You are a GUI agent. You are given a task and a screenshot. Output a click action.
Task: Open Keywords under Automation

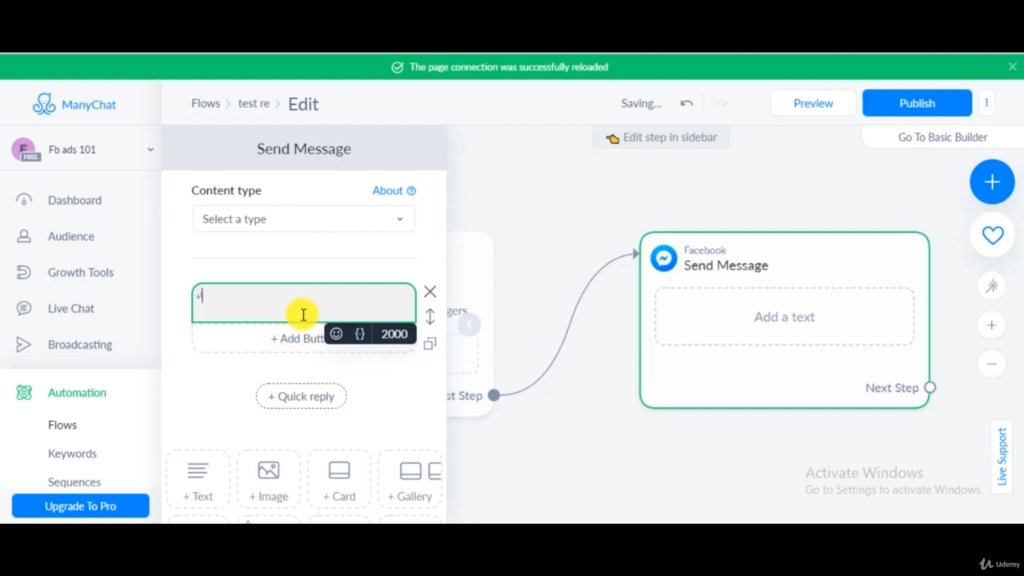tap(72, 453)
